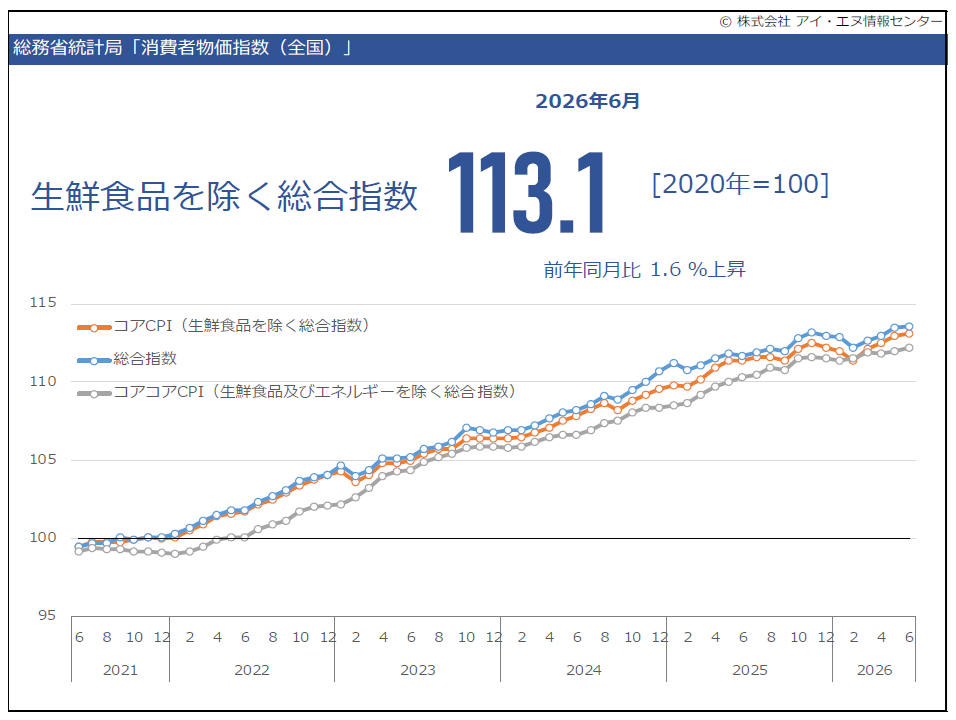Click the year label 2023 on x-axis

click(418, 670)
